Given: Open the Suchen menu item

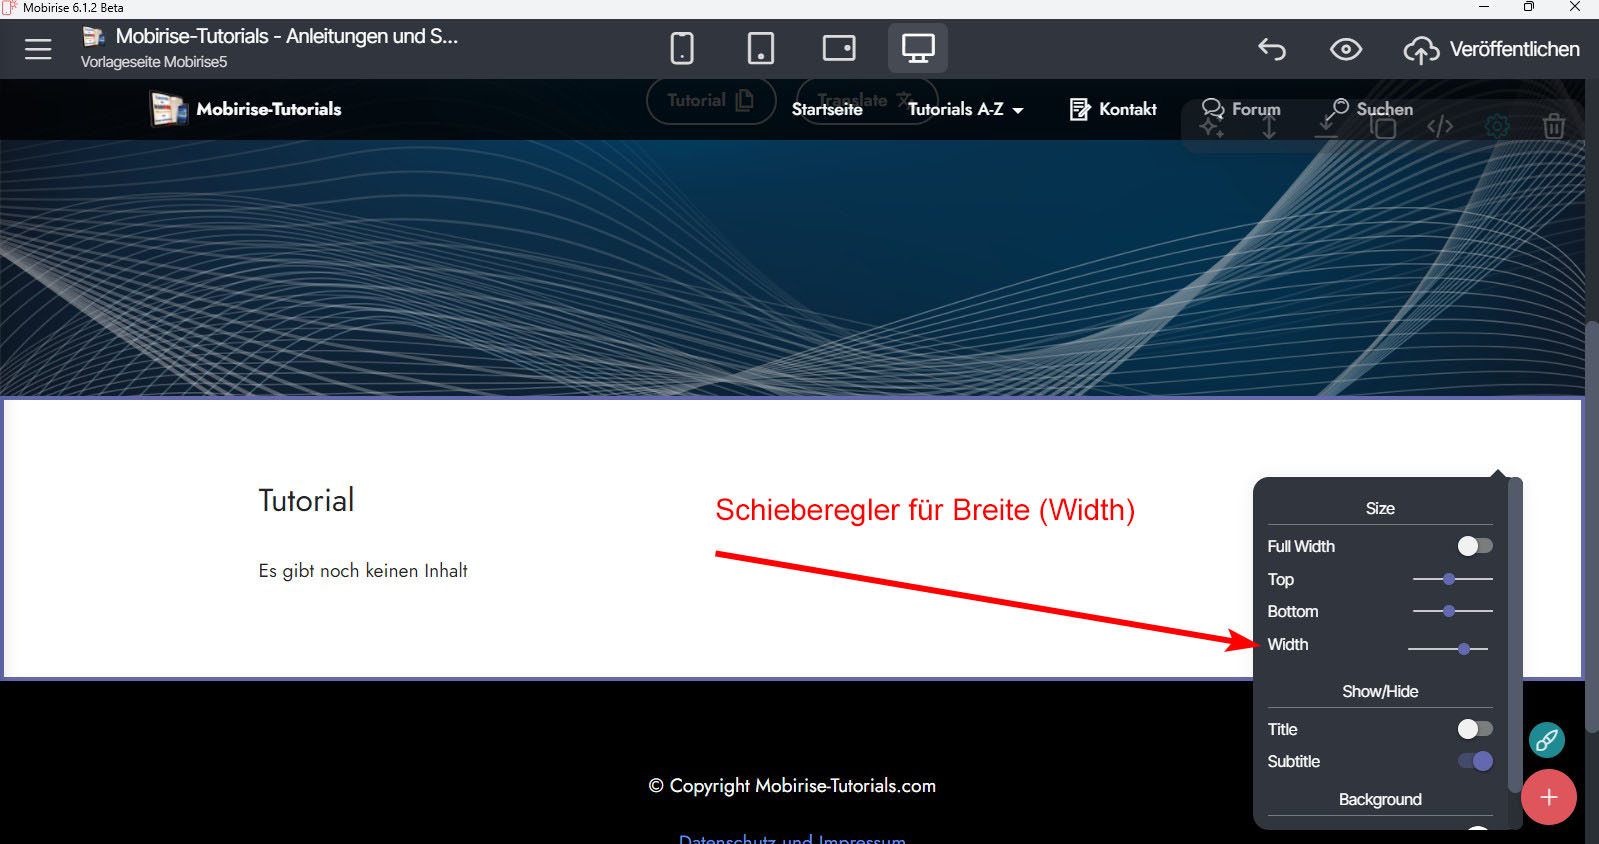Looking at the screenshot, I should point(1370,109).
